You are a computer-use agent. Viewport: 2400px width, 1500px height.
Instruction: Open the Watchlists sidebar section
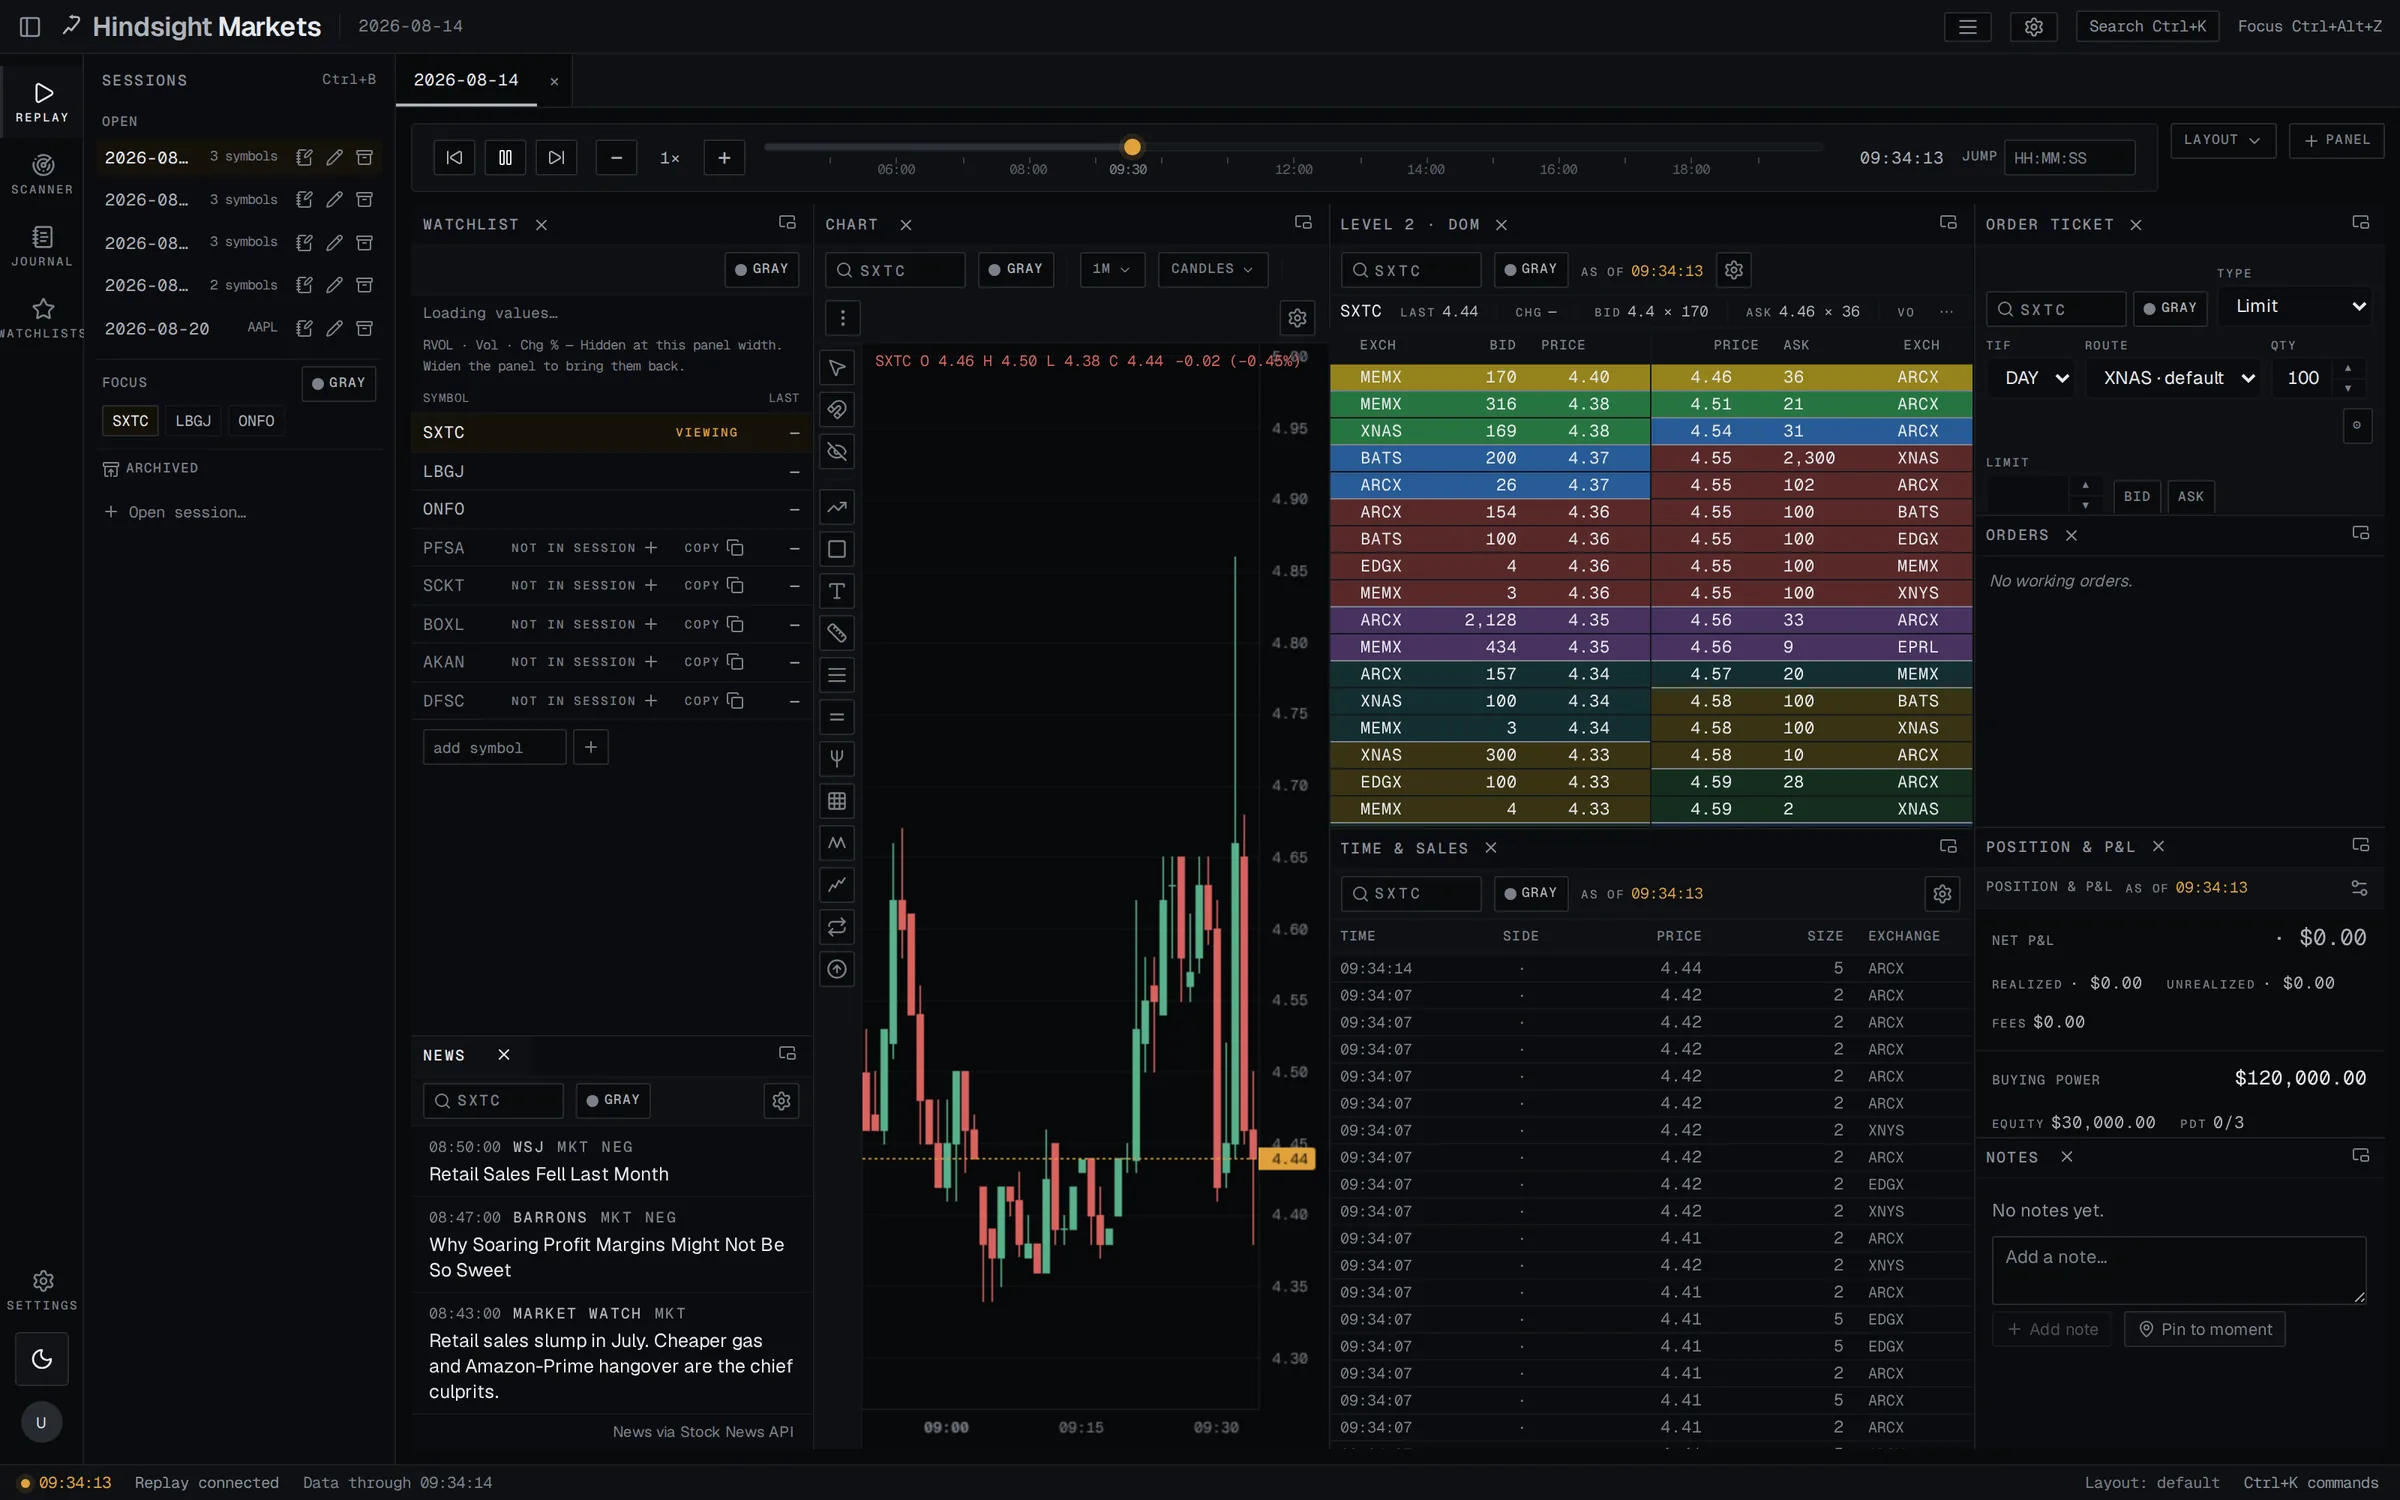pyautogui.click(x=42, y=318)
